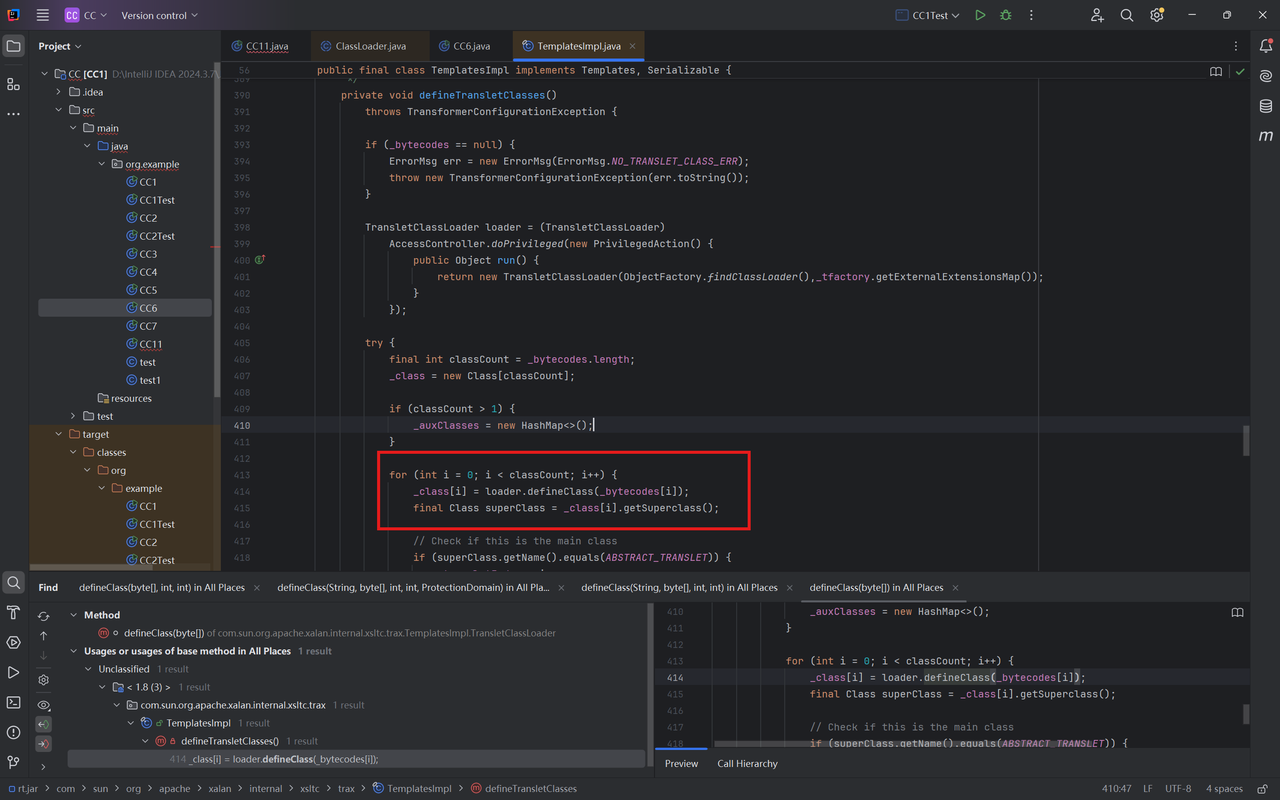This screenshot has width=1280, height=800.
Task: Open the Terminal tool window
Action: pos(13,702)
